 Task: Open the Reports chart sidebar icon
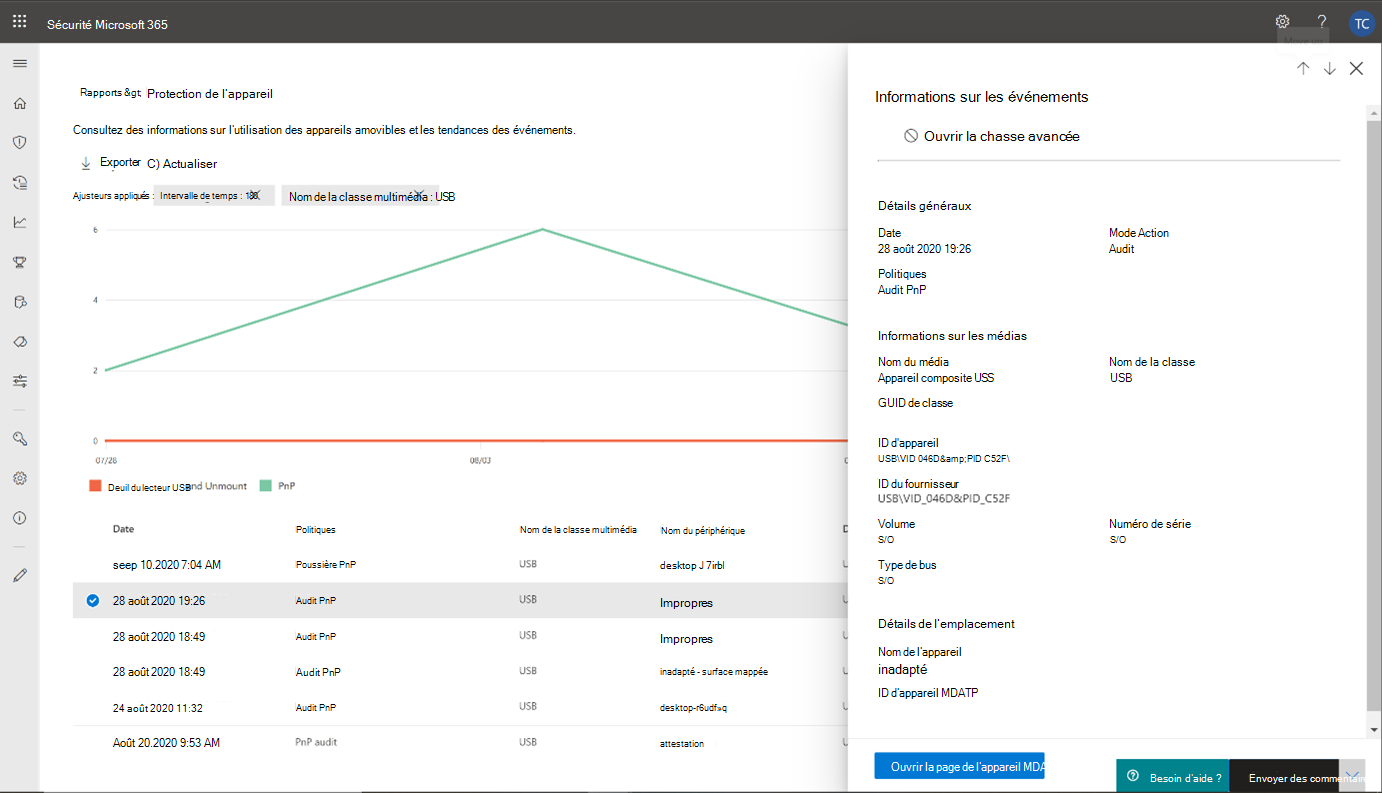(x=19, y=222)
